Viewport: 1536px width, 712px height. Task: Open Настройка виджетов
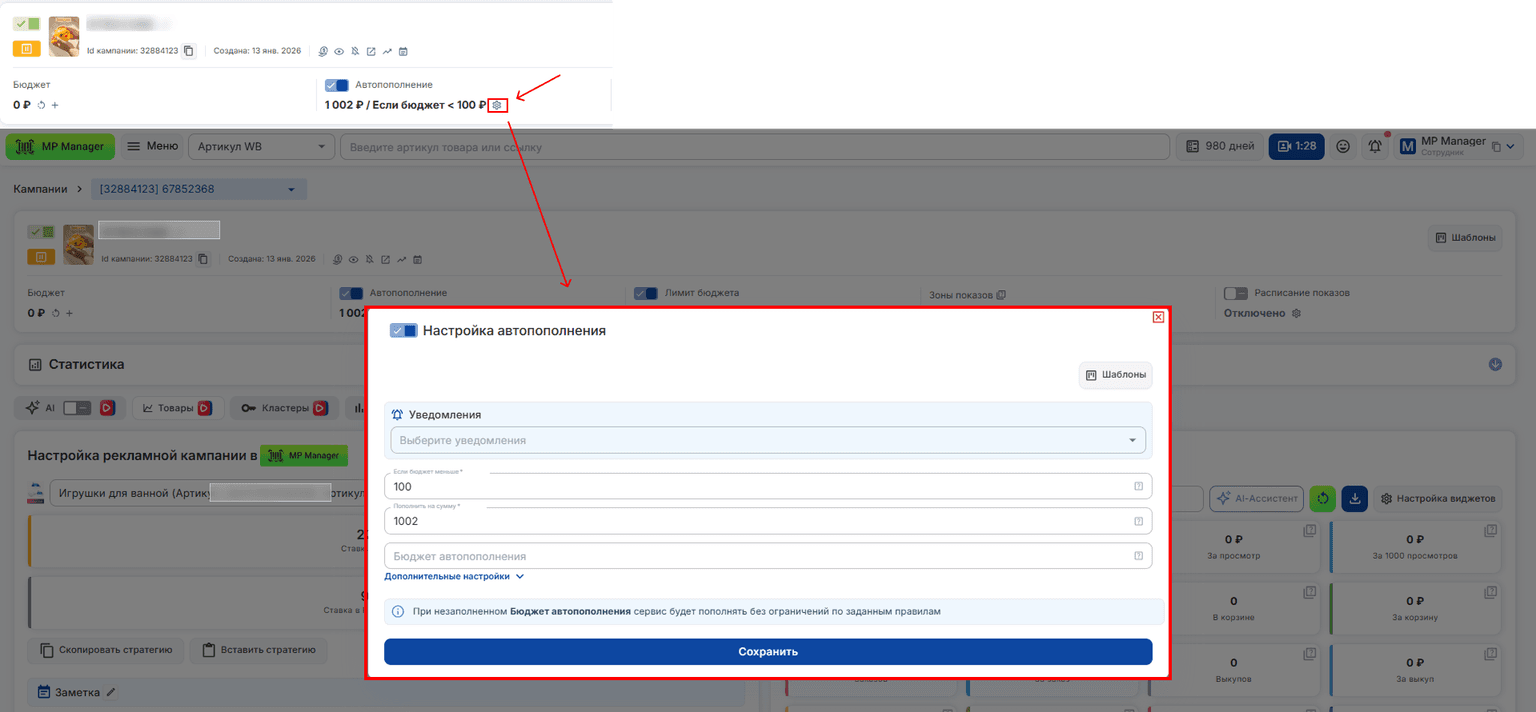tap(1438, 498)
